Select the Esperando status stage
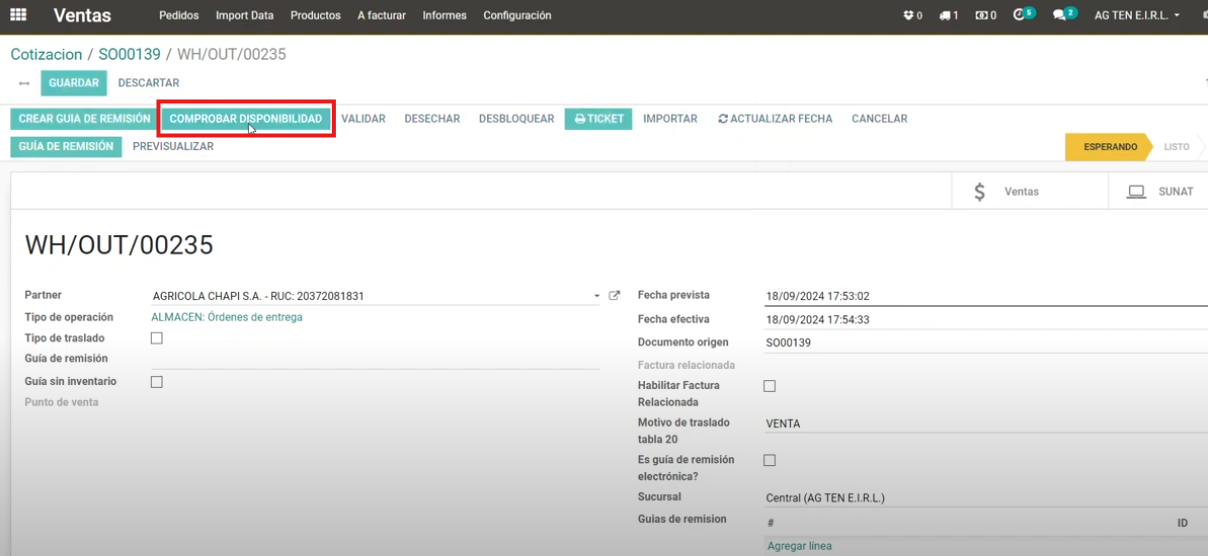The height and width of the screenshot is (556, 1208). click(x=1108, y=147)
